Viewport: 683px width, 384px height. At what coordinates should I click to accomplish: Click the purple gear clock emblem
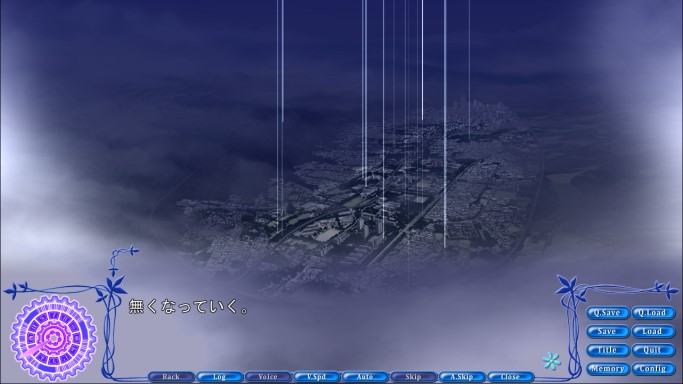pos(53,338)
